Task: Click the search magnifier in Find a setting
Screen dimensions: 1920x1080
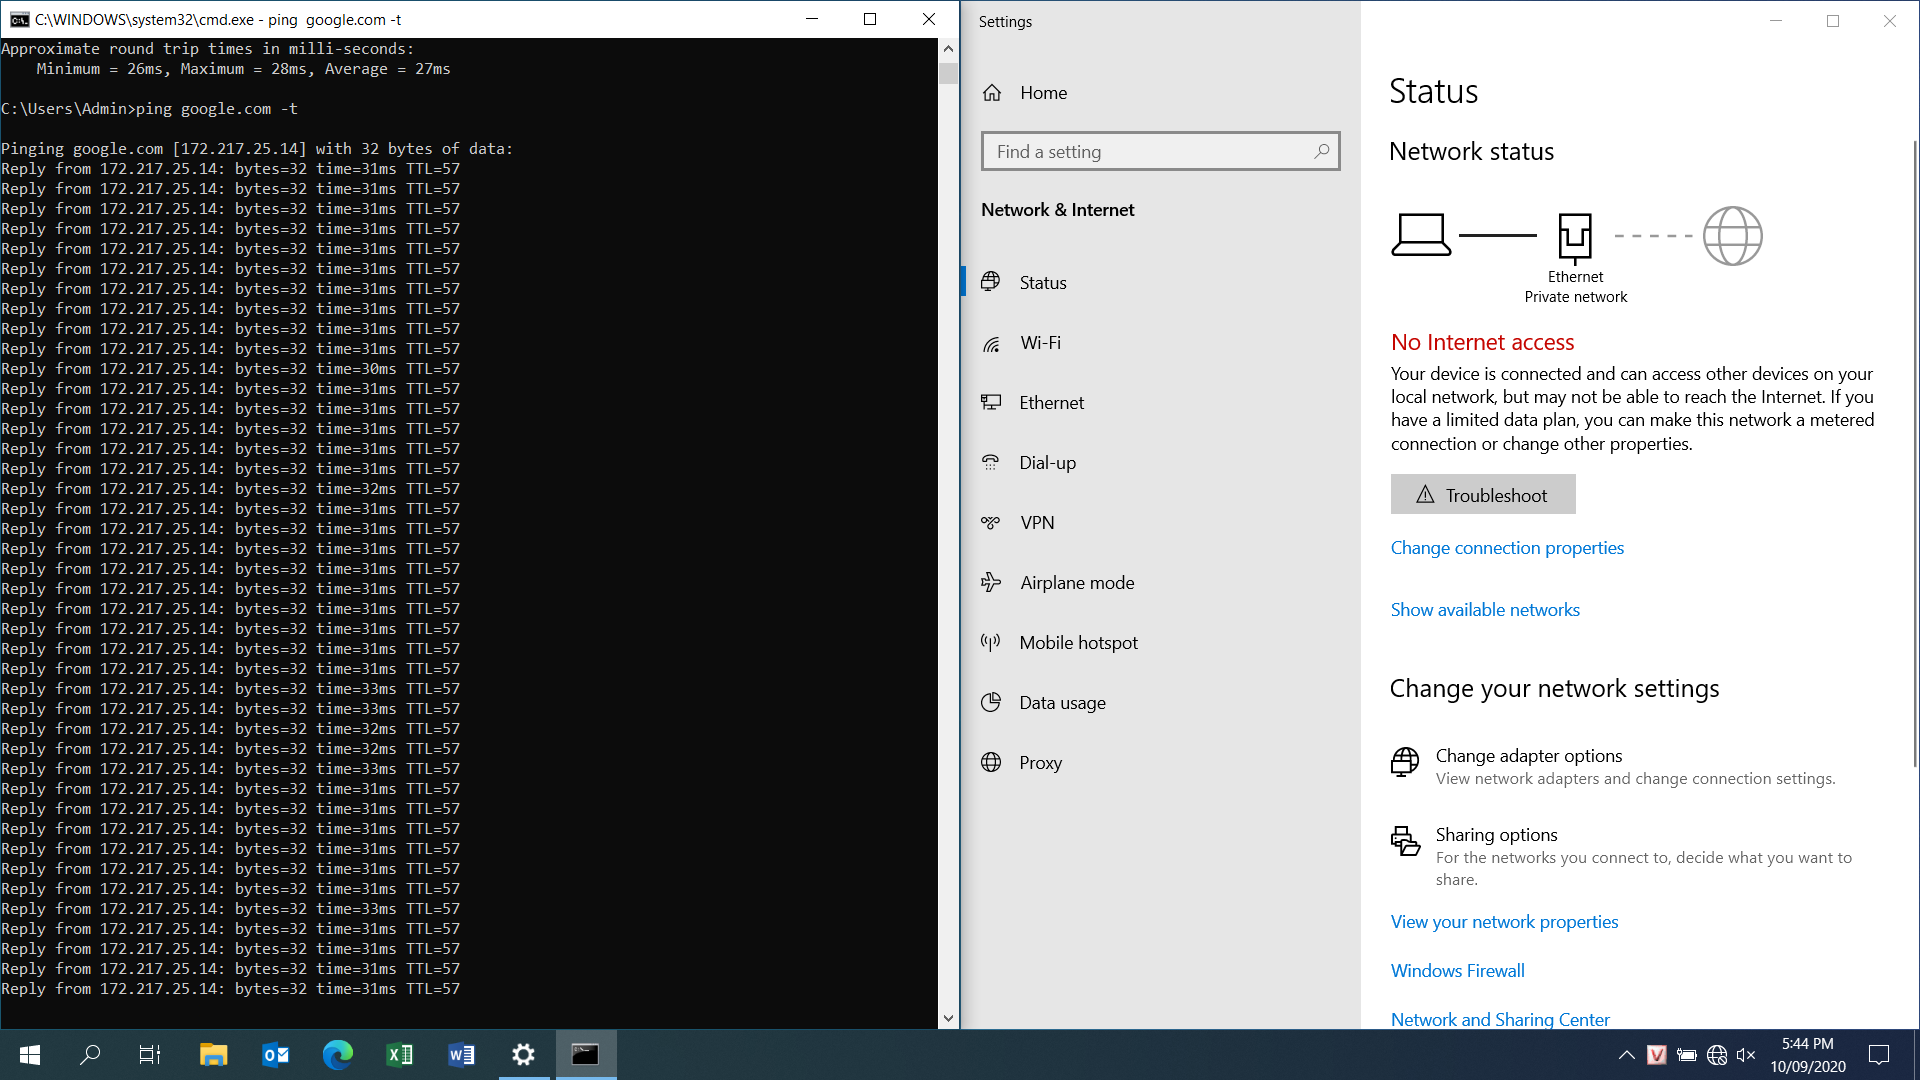Action: pos(1322,151)
